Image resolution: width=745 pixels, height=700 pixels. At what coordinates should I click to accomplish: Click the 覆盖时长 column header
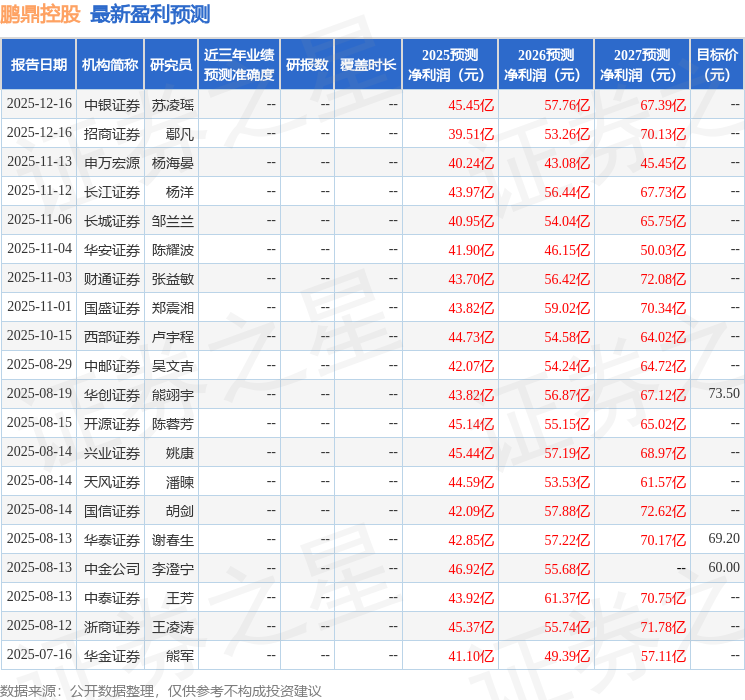[x=368, y=65]
